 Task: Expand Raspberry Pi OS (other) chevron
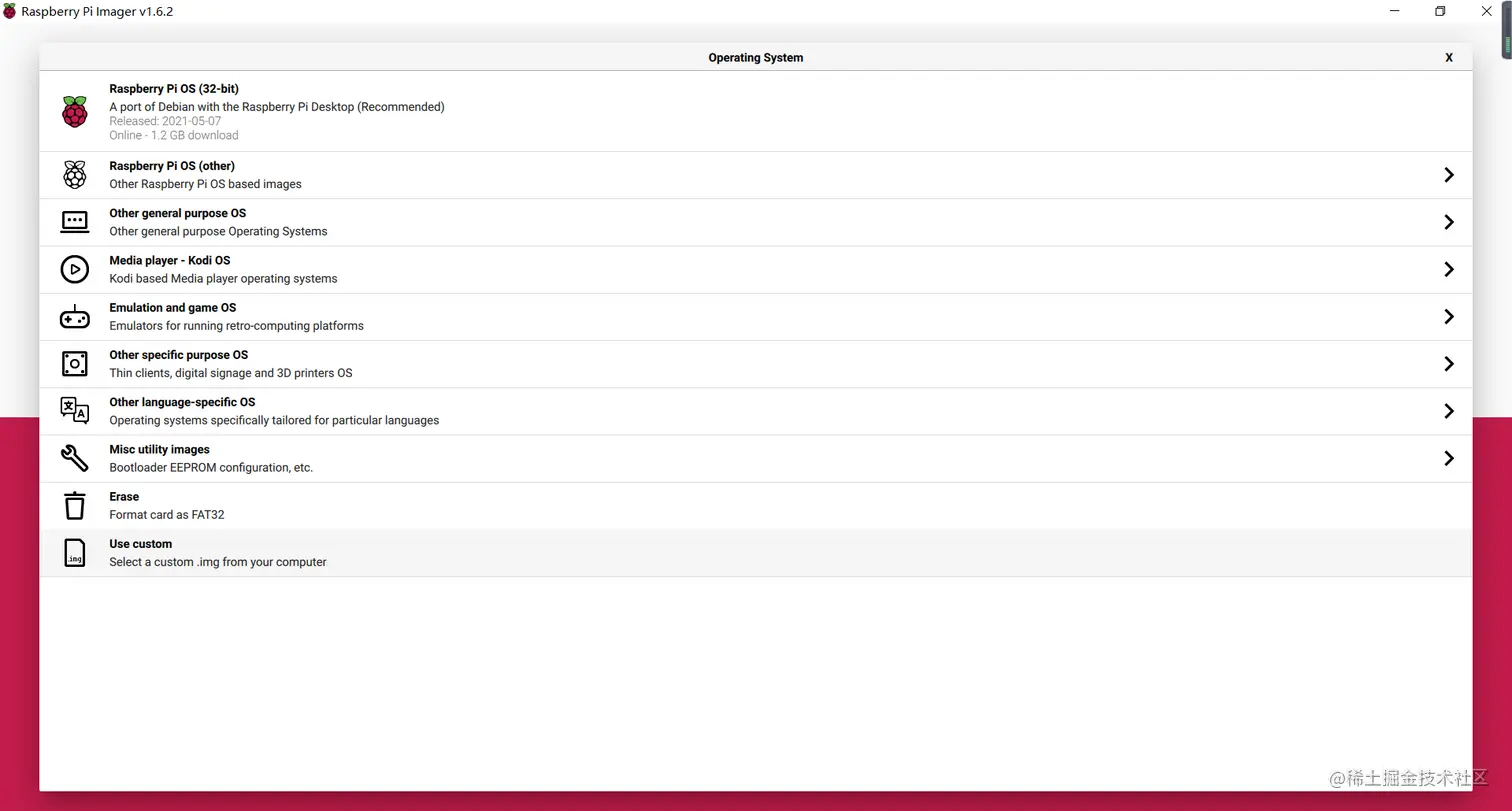1448,175
